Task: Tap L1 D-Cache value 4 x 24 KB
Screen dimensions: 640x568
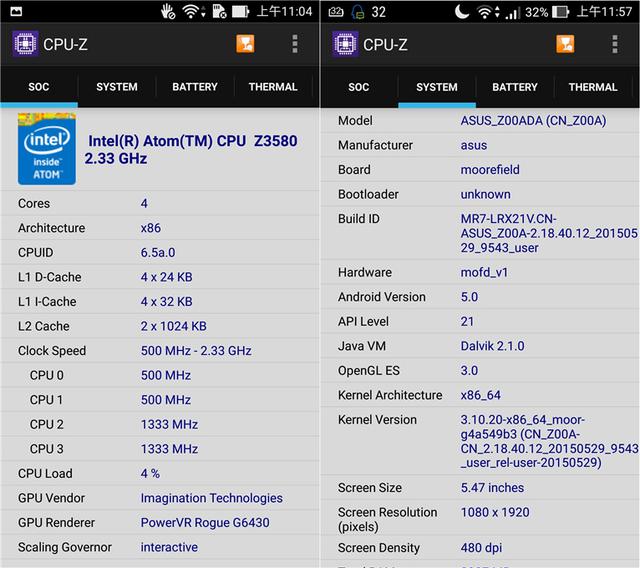Action: click(167, 277)
